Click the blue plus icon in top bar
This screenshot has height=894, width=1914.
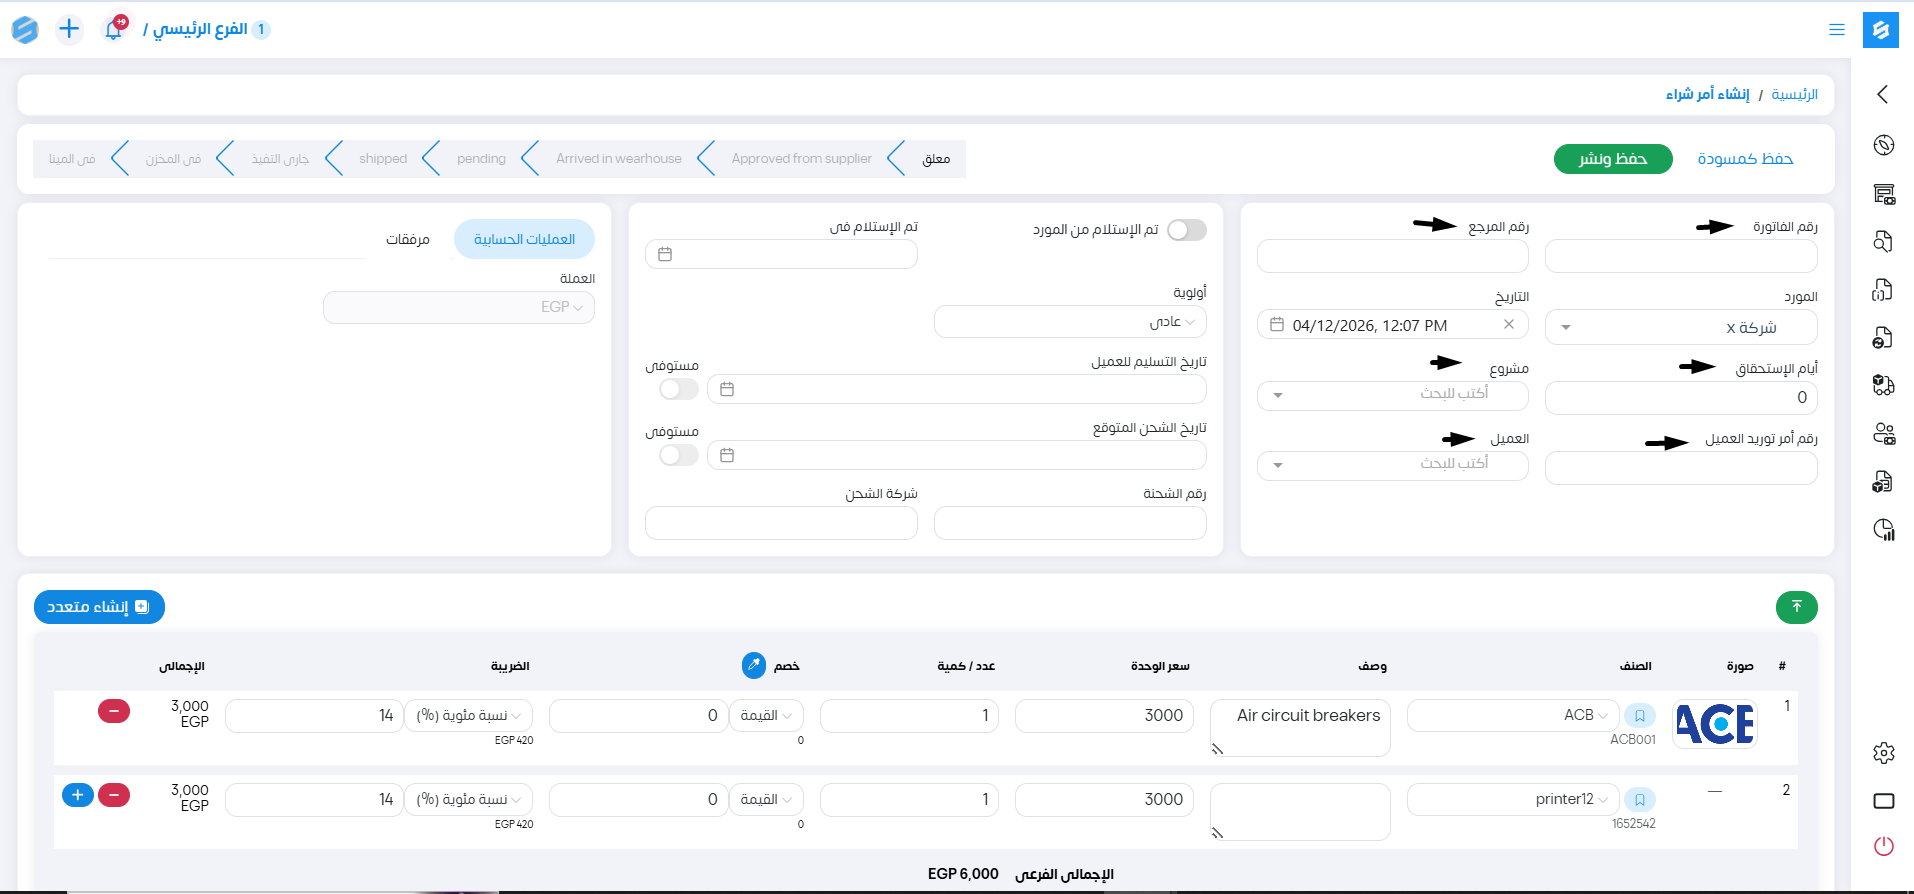coord(69,29)
